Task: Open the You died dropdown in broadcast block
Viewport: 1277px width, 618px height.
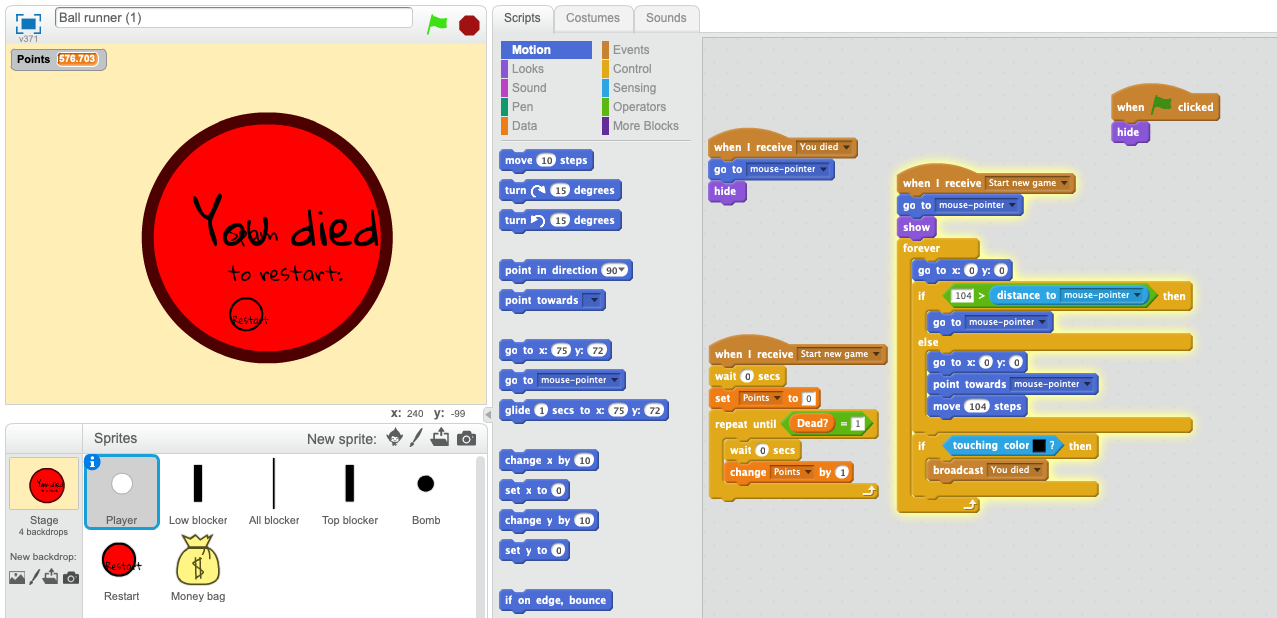Action: pyautogui.click(x=1038, y=470)
